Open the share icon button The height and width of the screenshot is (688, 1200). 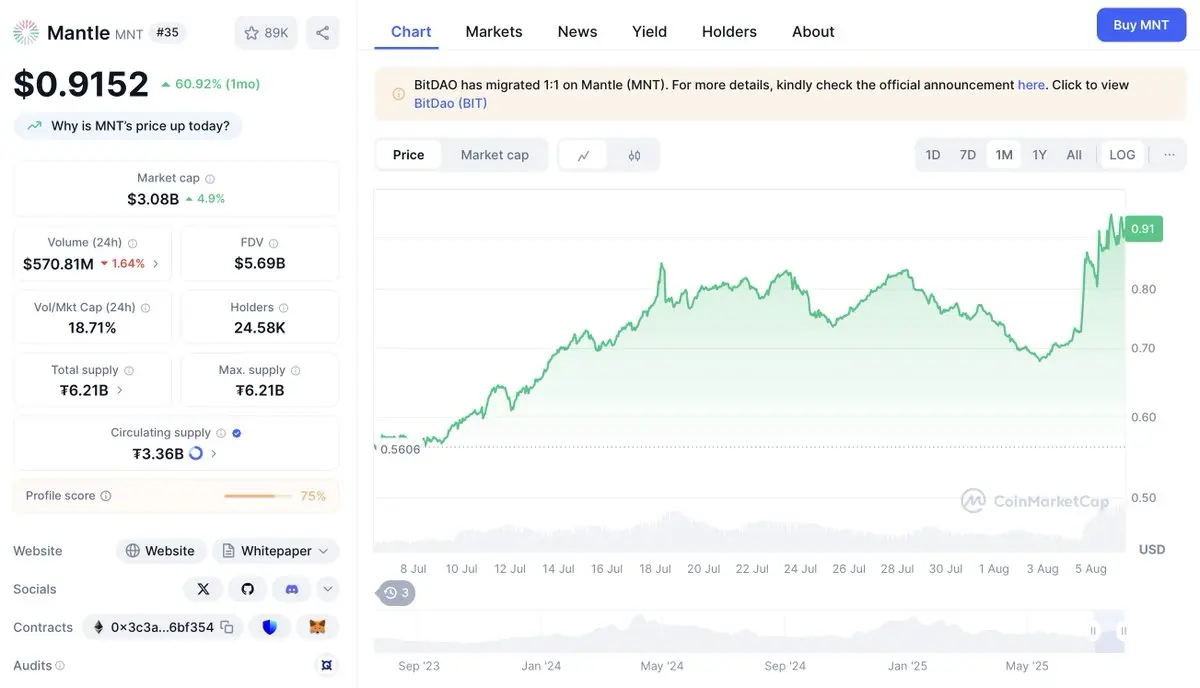click(322, 33)
